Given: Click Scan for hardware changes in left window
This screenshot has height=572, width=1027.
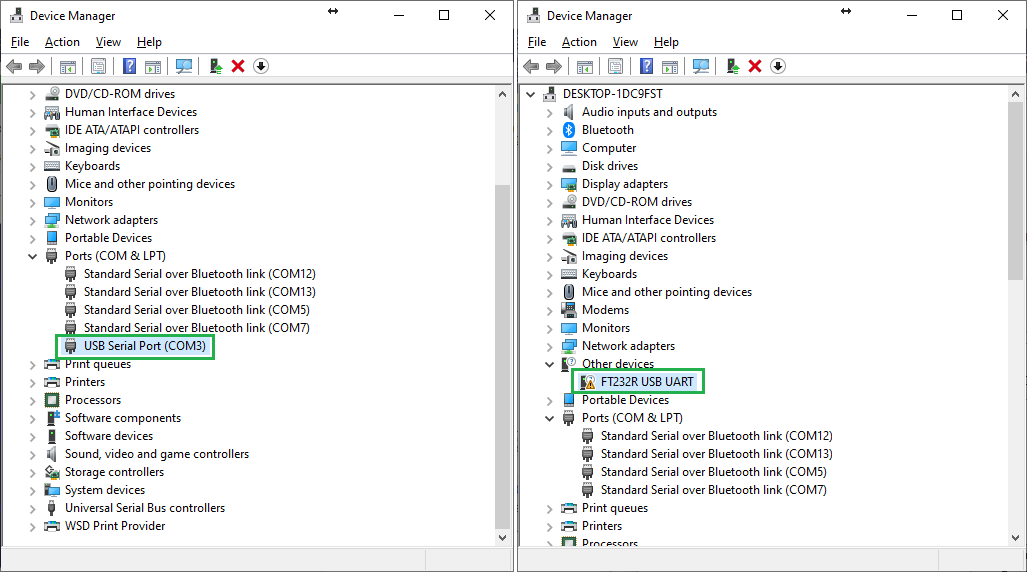Looking at the screenshot, I should pyautogui.click(x=184, y=66).
